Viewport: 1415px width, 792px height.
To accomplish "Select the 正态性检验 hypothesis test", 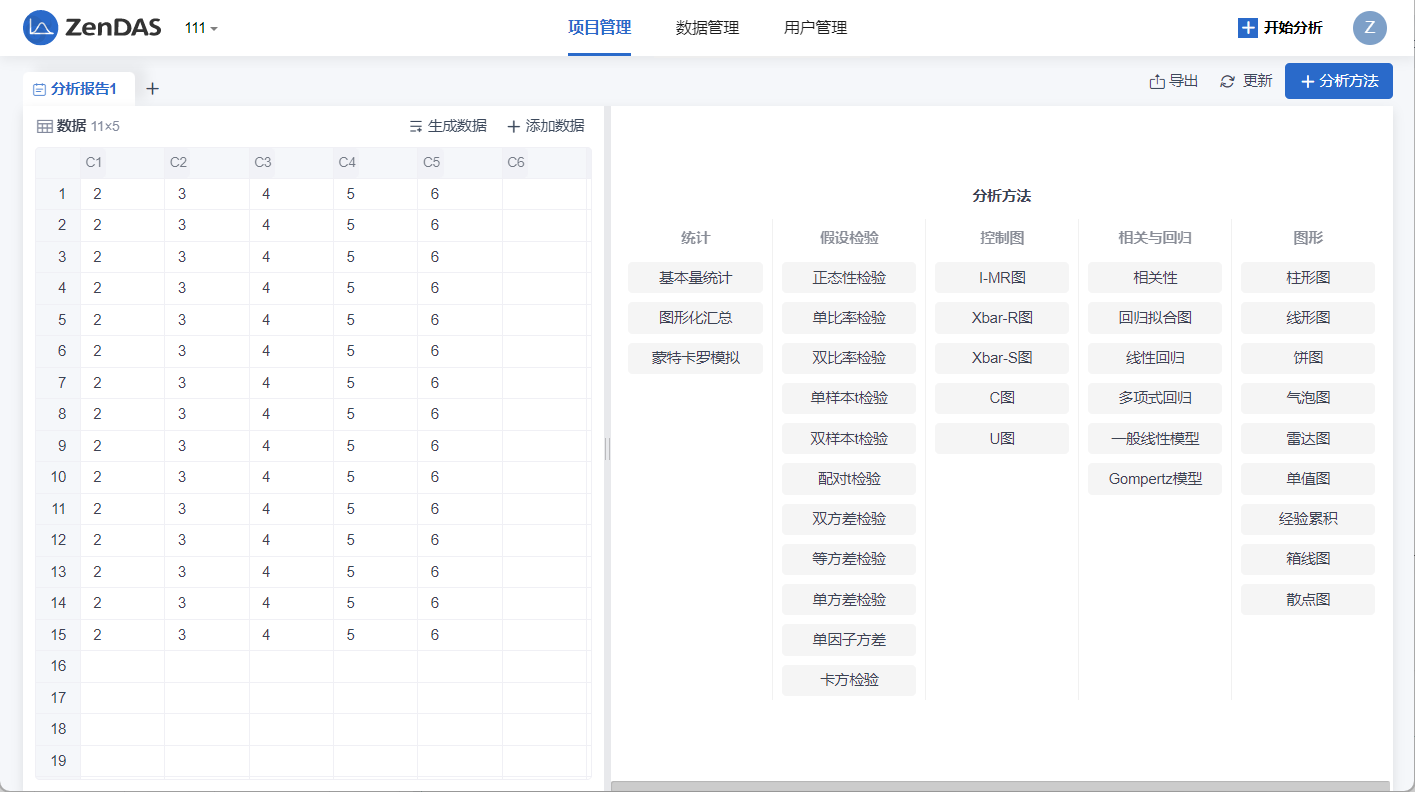I will click(x=849, y=278).
